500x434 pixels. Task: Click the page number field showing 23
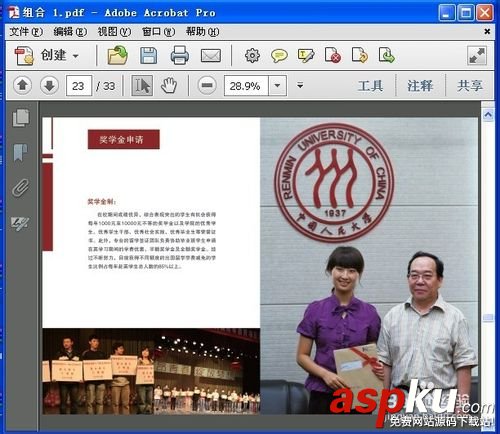[x=79, y=86]
